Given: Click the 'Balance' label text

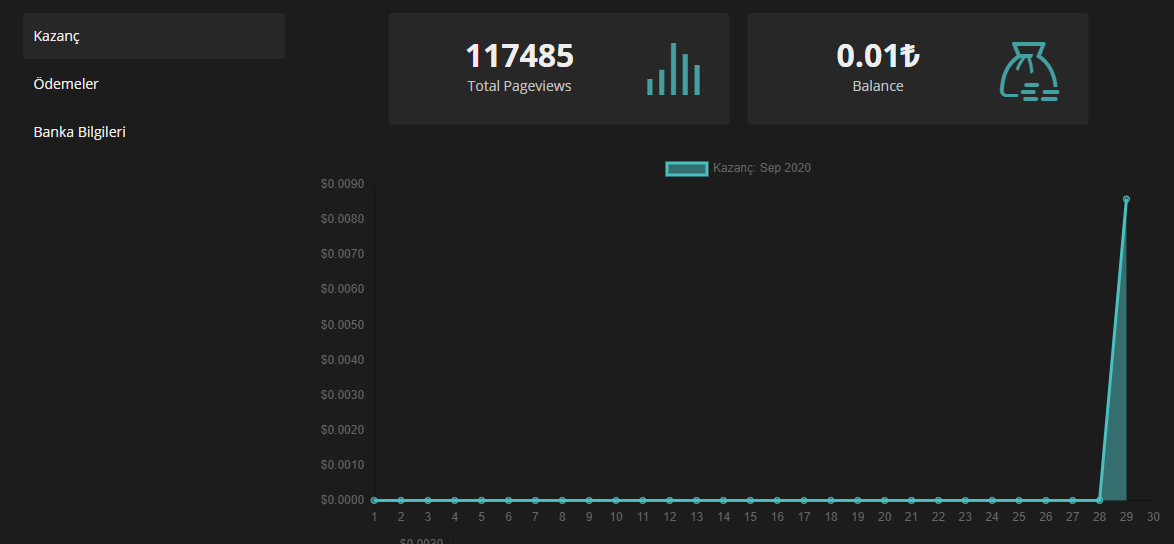Looking at the screenshot, I should pyautogui.click(x=877, y=86).
